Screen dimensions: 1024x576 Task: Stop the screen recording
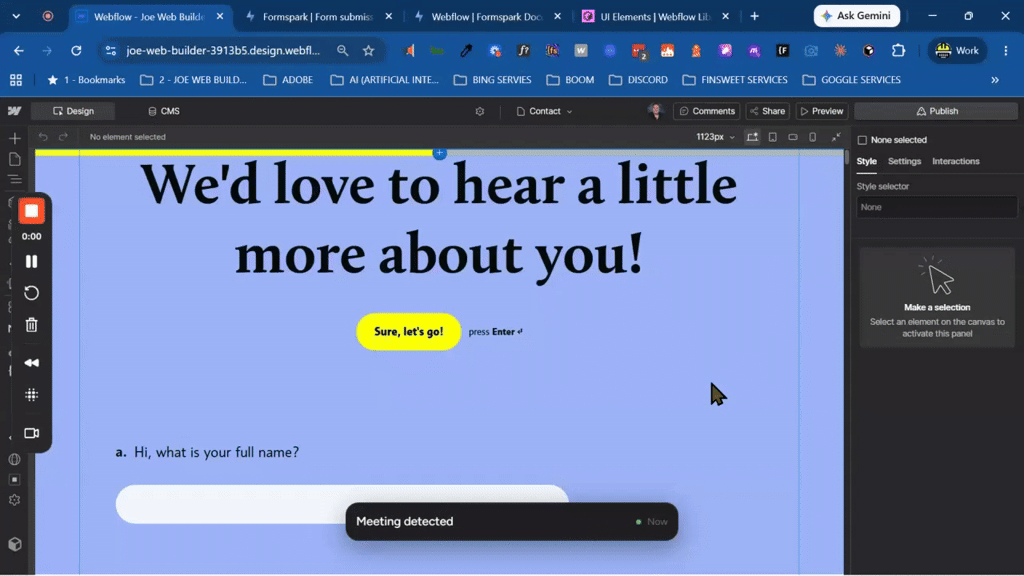(x=31, y=211)
